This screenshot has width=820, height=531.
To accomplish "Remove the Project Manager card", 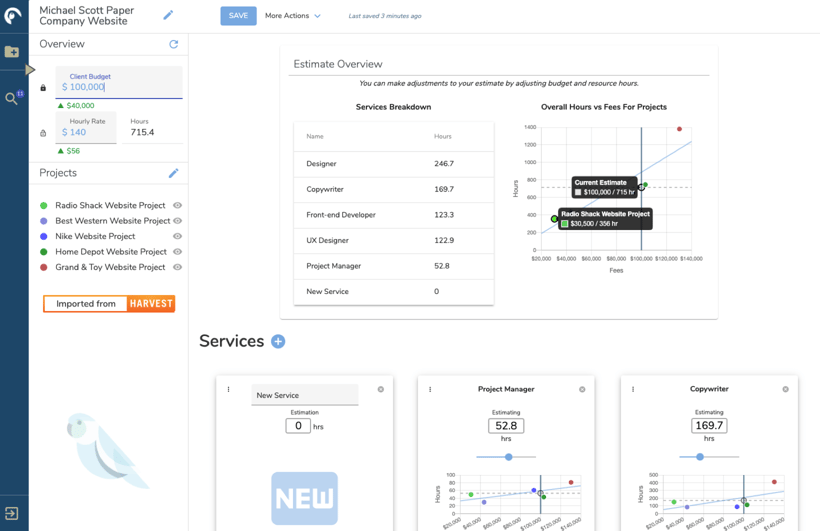I will [x=582, y=389].
